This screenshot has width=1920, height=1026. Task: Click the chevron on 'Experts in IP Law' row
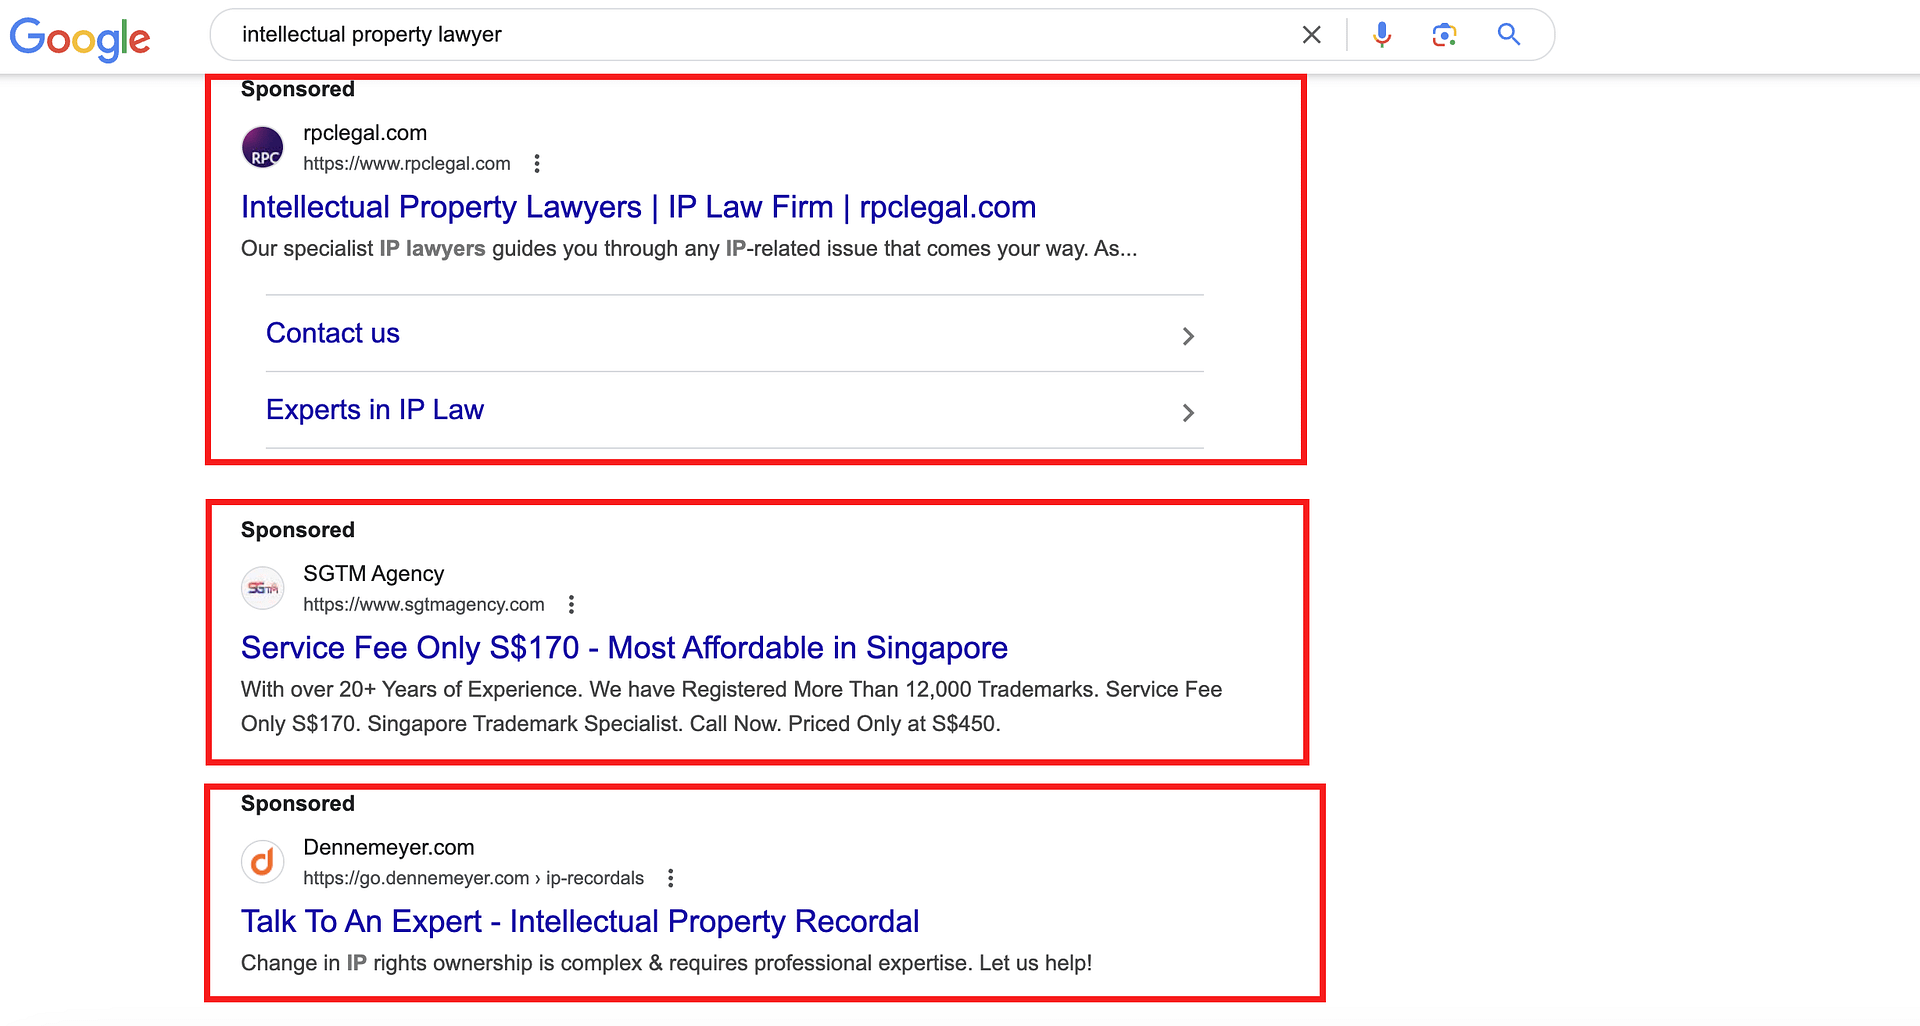click(x=1188, y=412)
